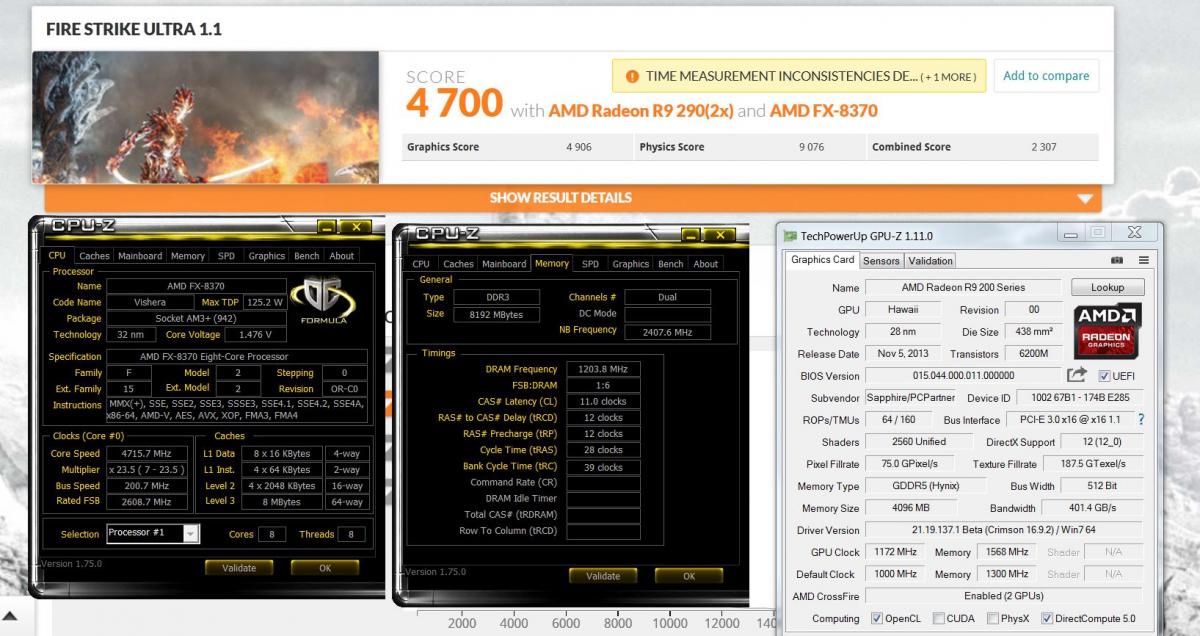1200x636 pixels.
Task: Click the NB Frequency value 2407.6 MHz
Action: pyautogui.click(x=667, y=330)
